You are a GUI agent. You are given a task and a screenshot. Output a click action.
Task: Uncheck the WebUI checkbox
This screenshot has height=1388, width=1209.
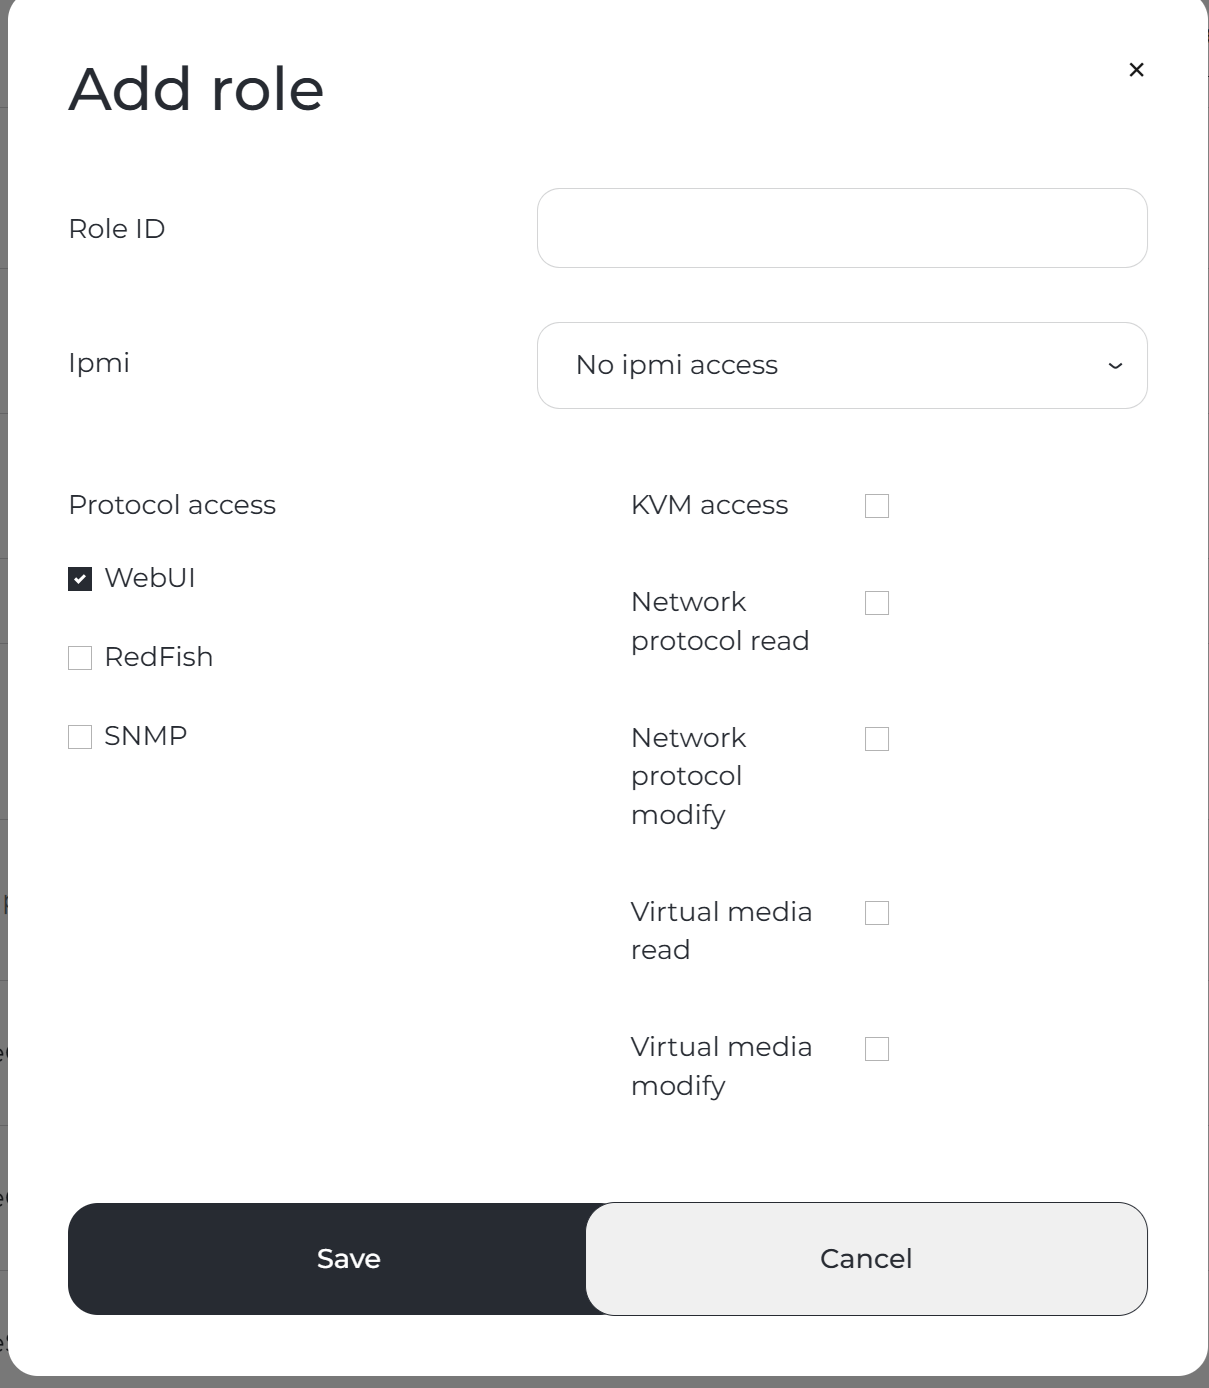tap(80, 579)
